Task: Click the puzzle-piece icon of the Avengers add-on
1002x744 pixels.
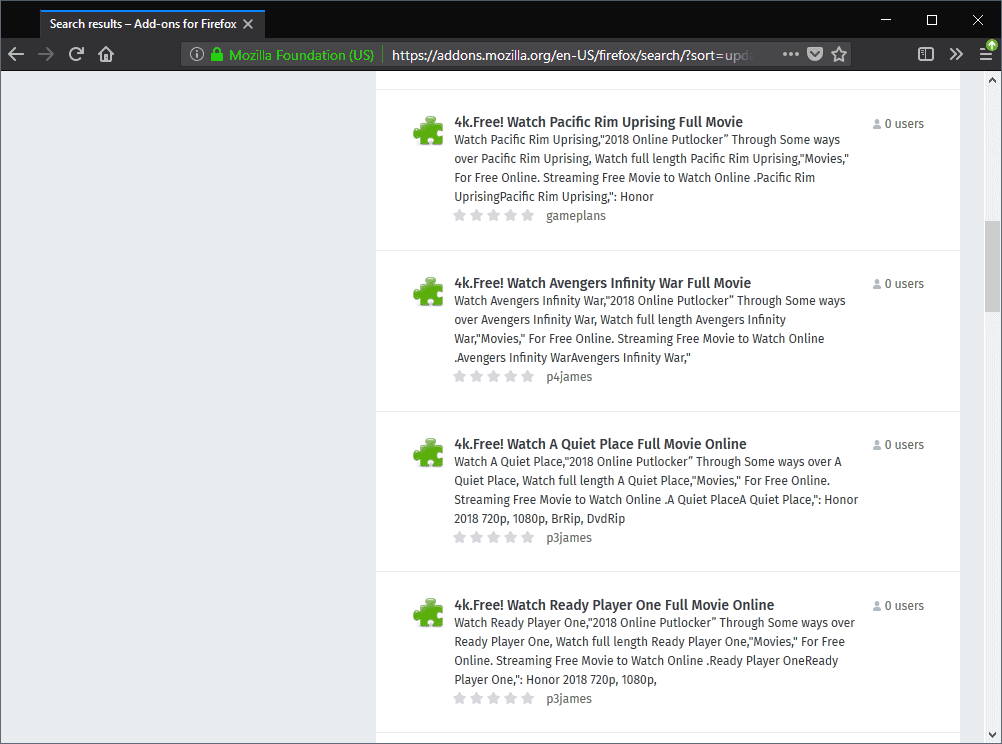Action: point(428,291)
